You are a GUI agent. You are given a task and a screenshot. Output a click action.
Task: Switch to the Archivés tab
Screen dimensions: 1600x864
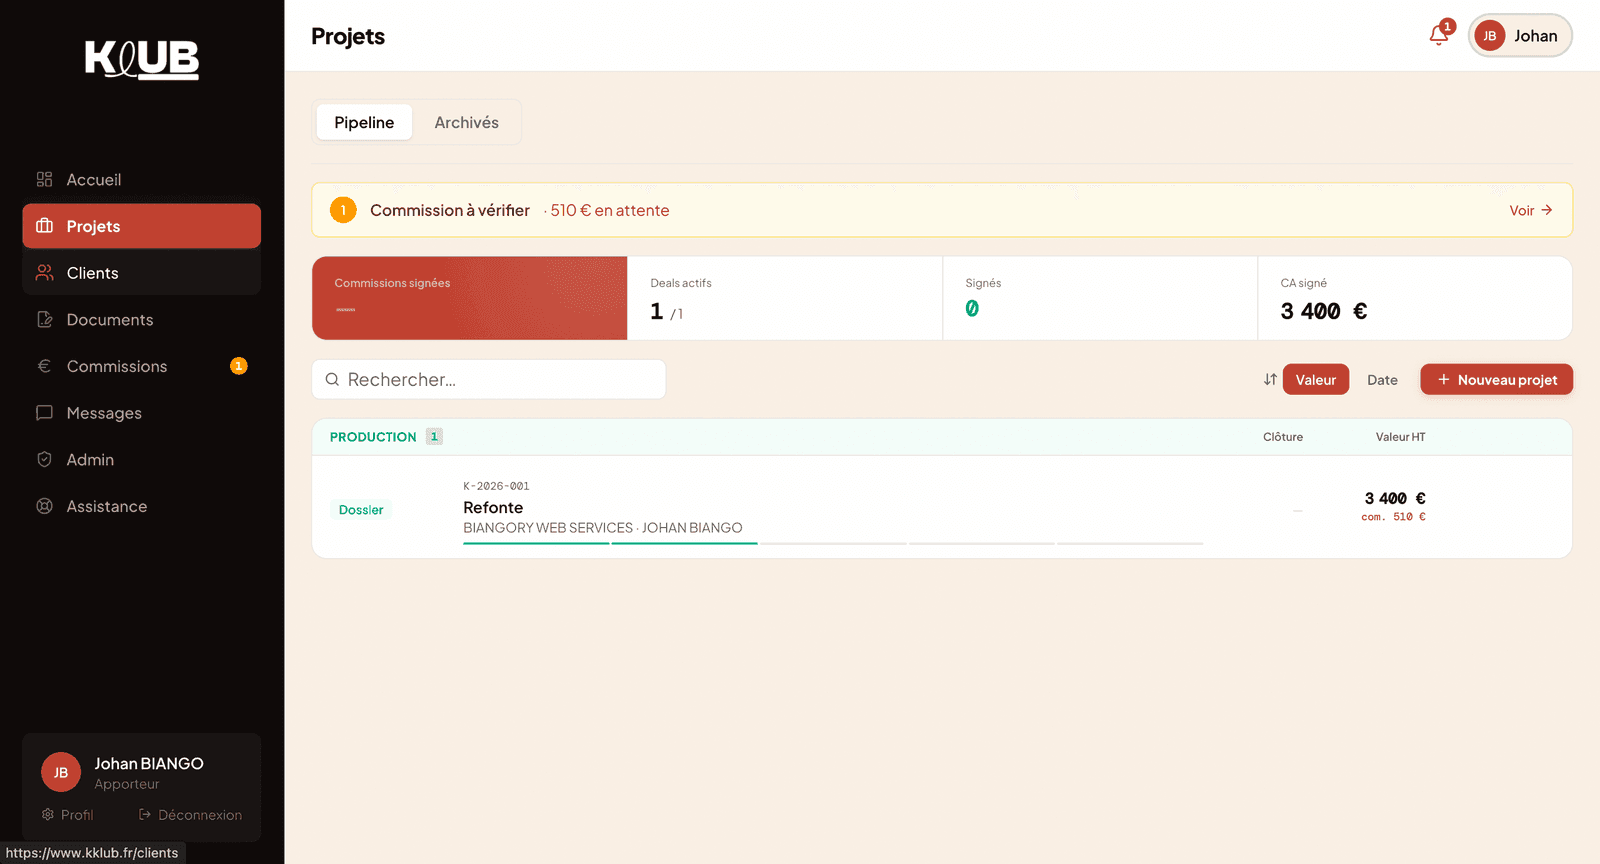coord(466,122)
